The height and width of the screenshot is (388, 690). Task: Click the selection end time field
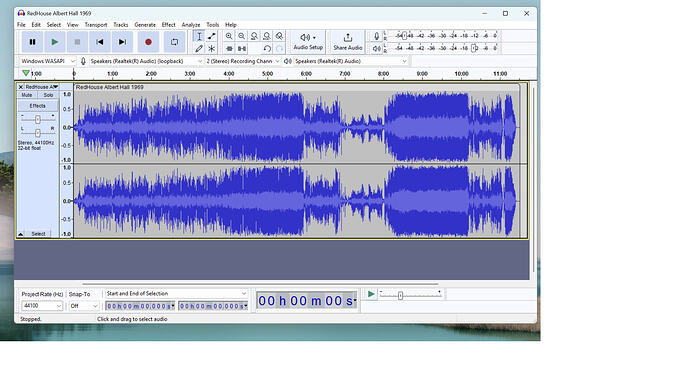[213, 306]
